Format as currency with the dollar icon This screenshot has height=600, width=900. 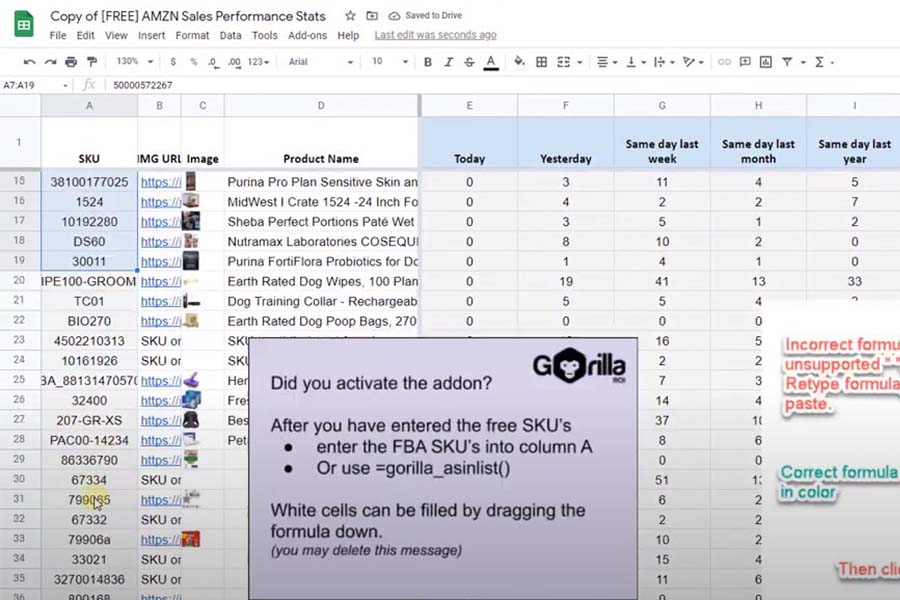[173, 62]
